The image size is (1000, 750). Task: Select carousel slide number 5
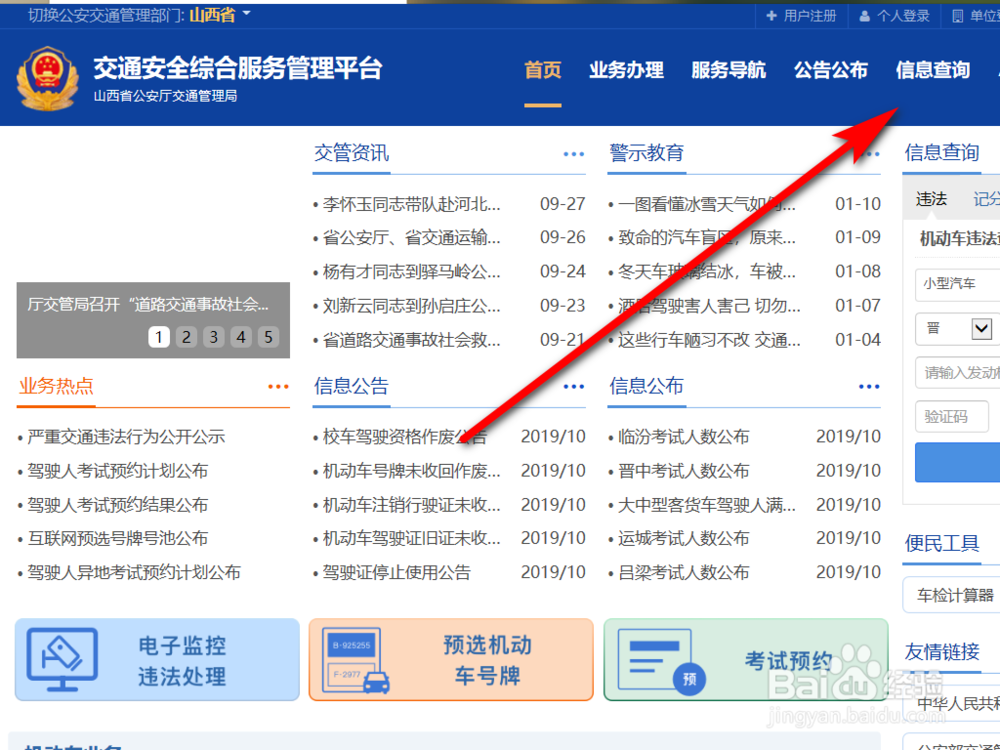(x=267, y=337)
